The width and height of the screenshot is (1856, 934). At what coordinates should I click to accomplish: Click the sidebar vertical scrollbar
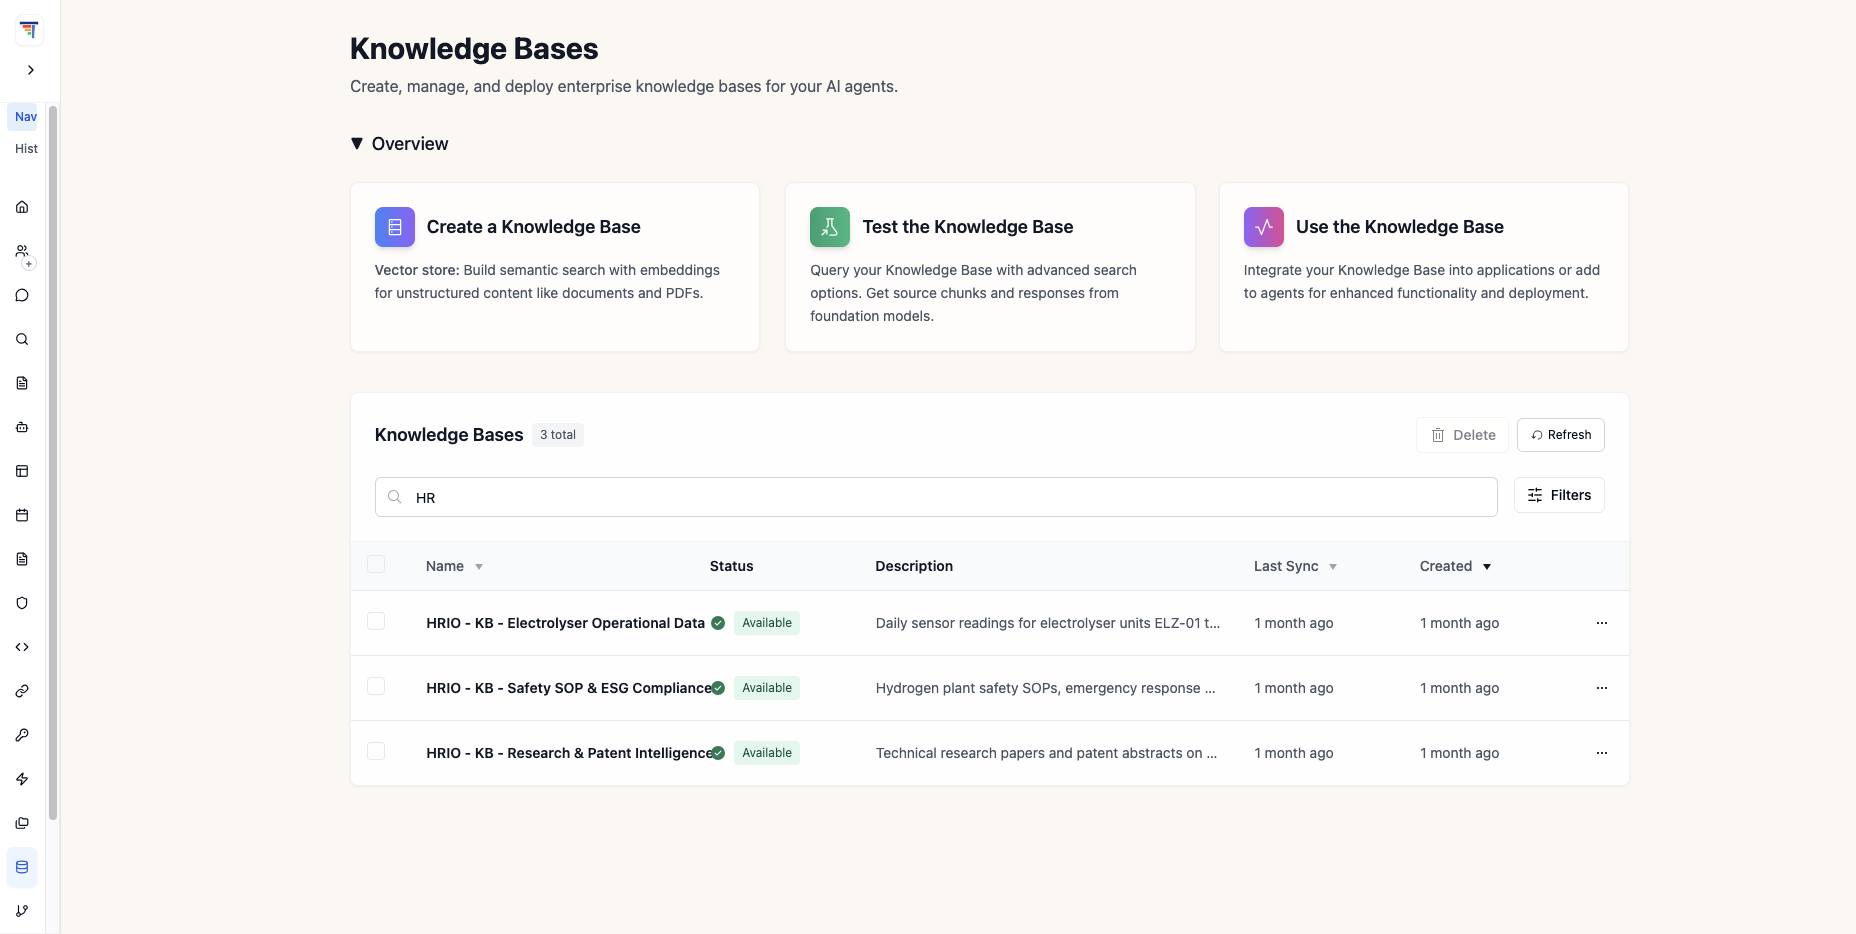tap(53, 462)
